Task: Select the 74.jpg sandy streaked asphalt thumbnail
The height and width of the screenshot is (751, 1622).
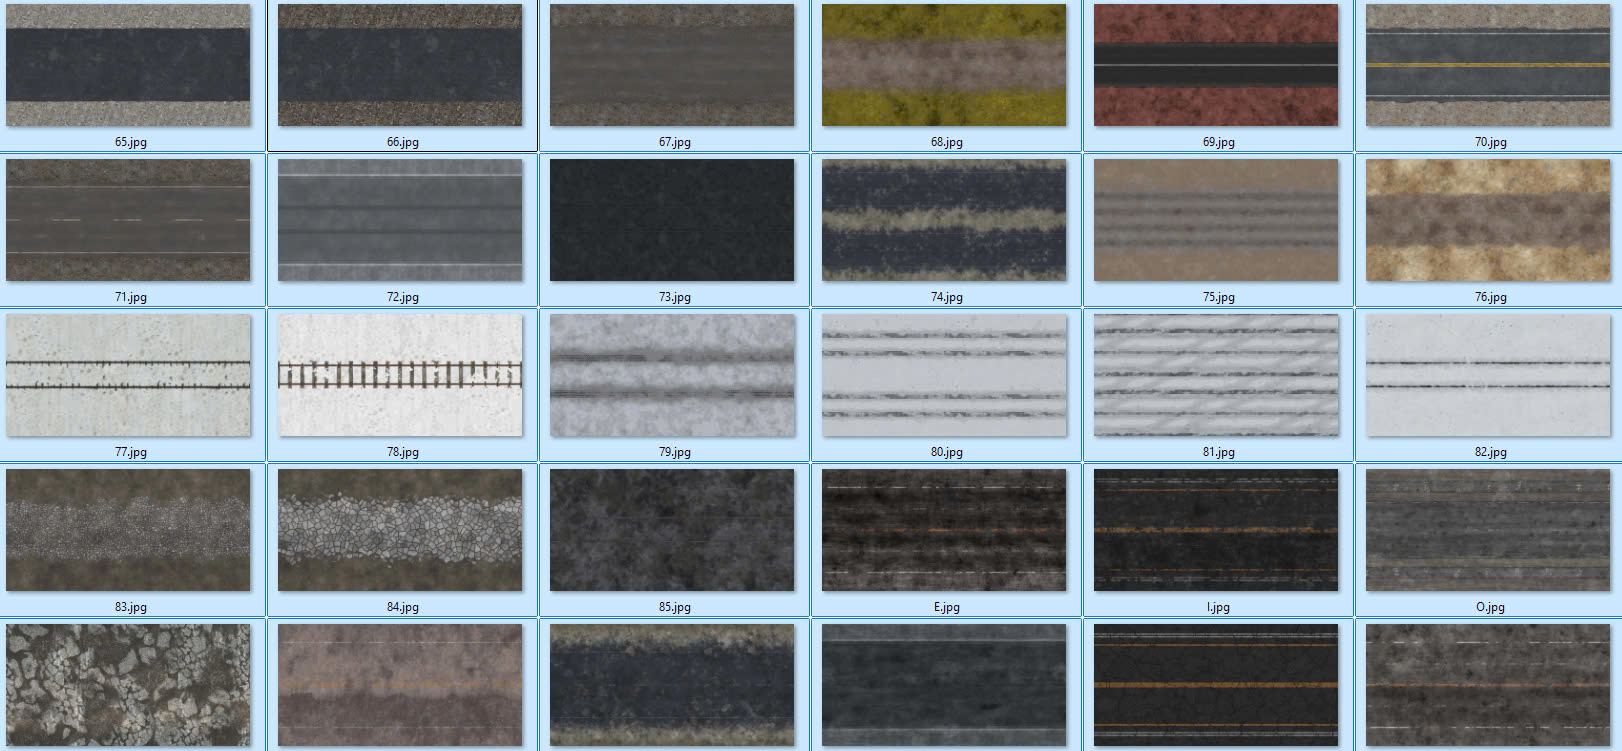Action: (x=944, y=220)
